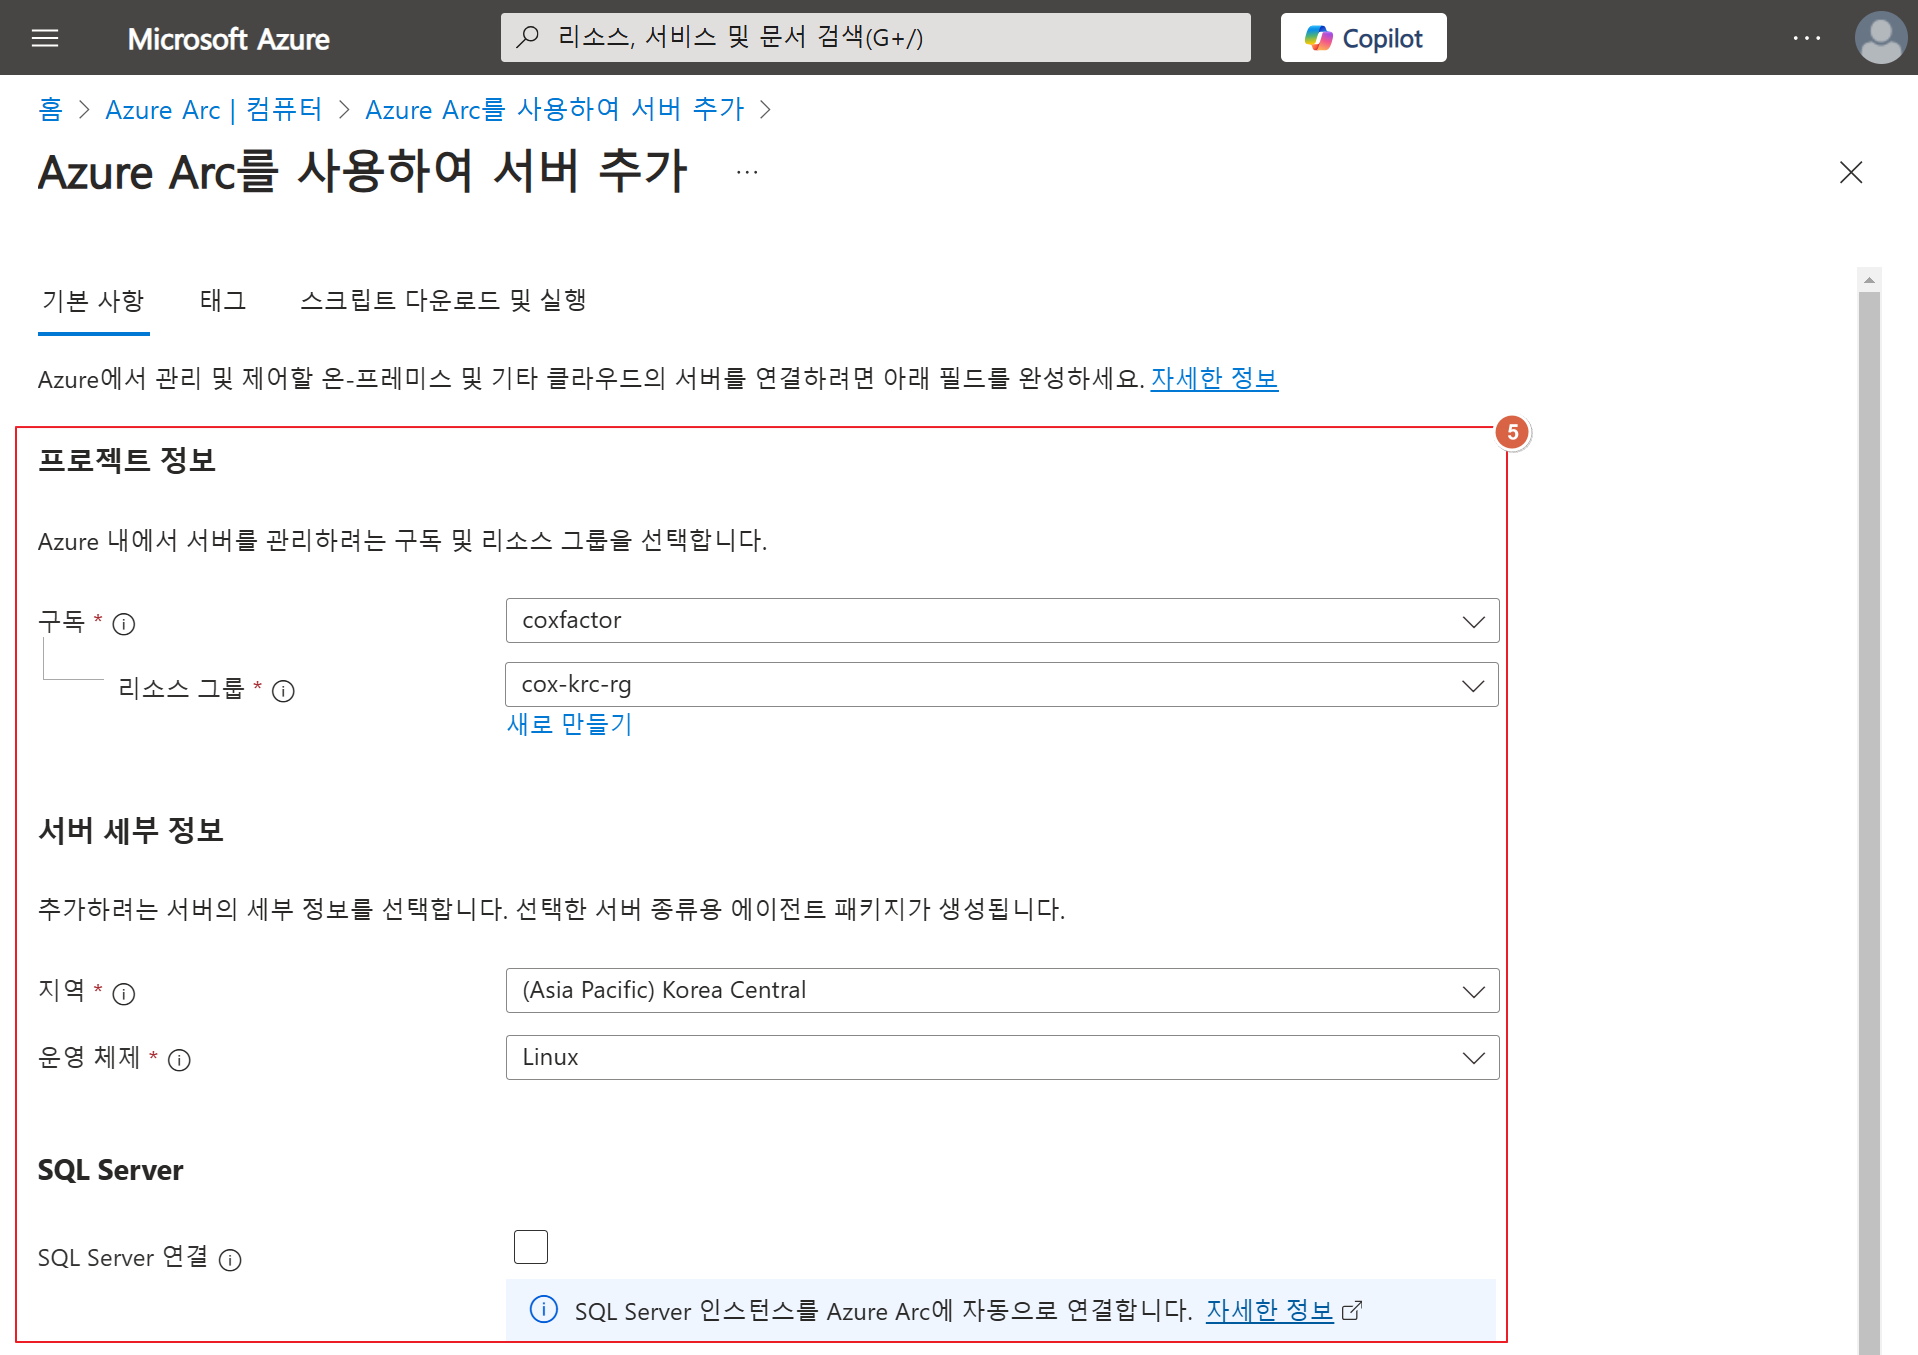Show info tooltip for 운영 체제
Viewport: 1918px width, 1355px height.
point(179,1060)
